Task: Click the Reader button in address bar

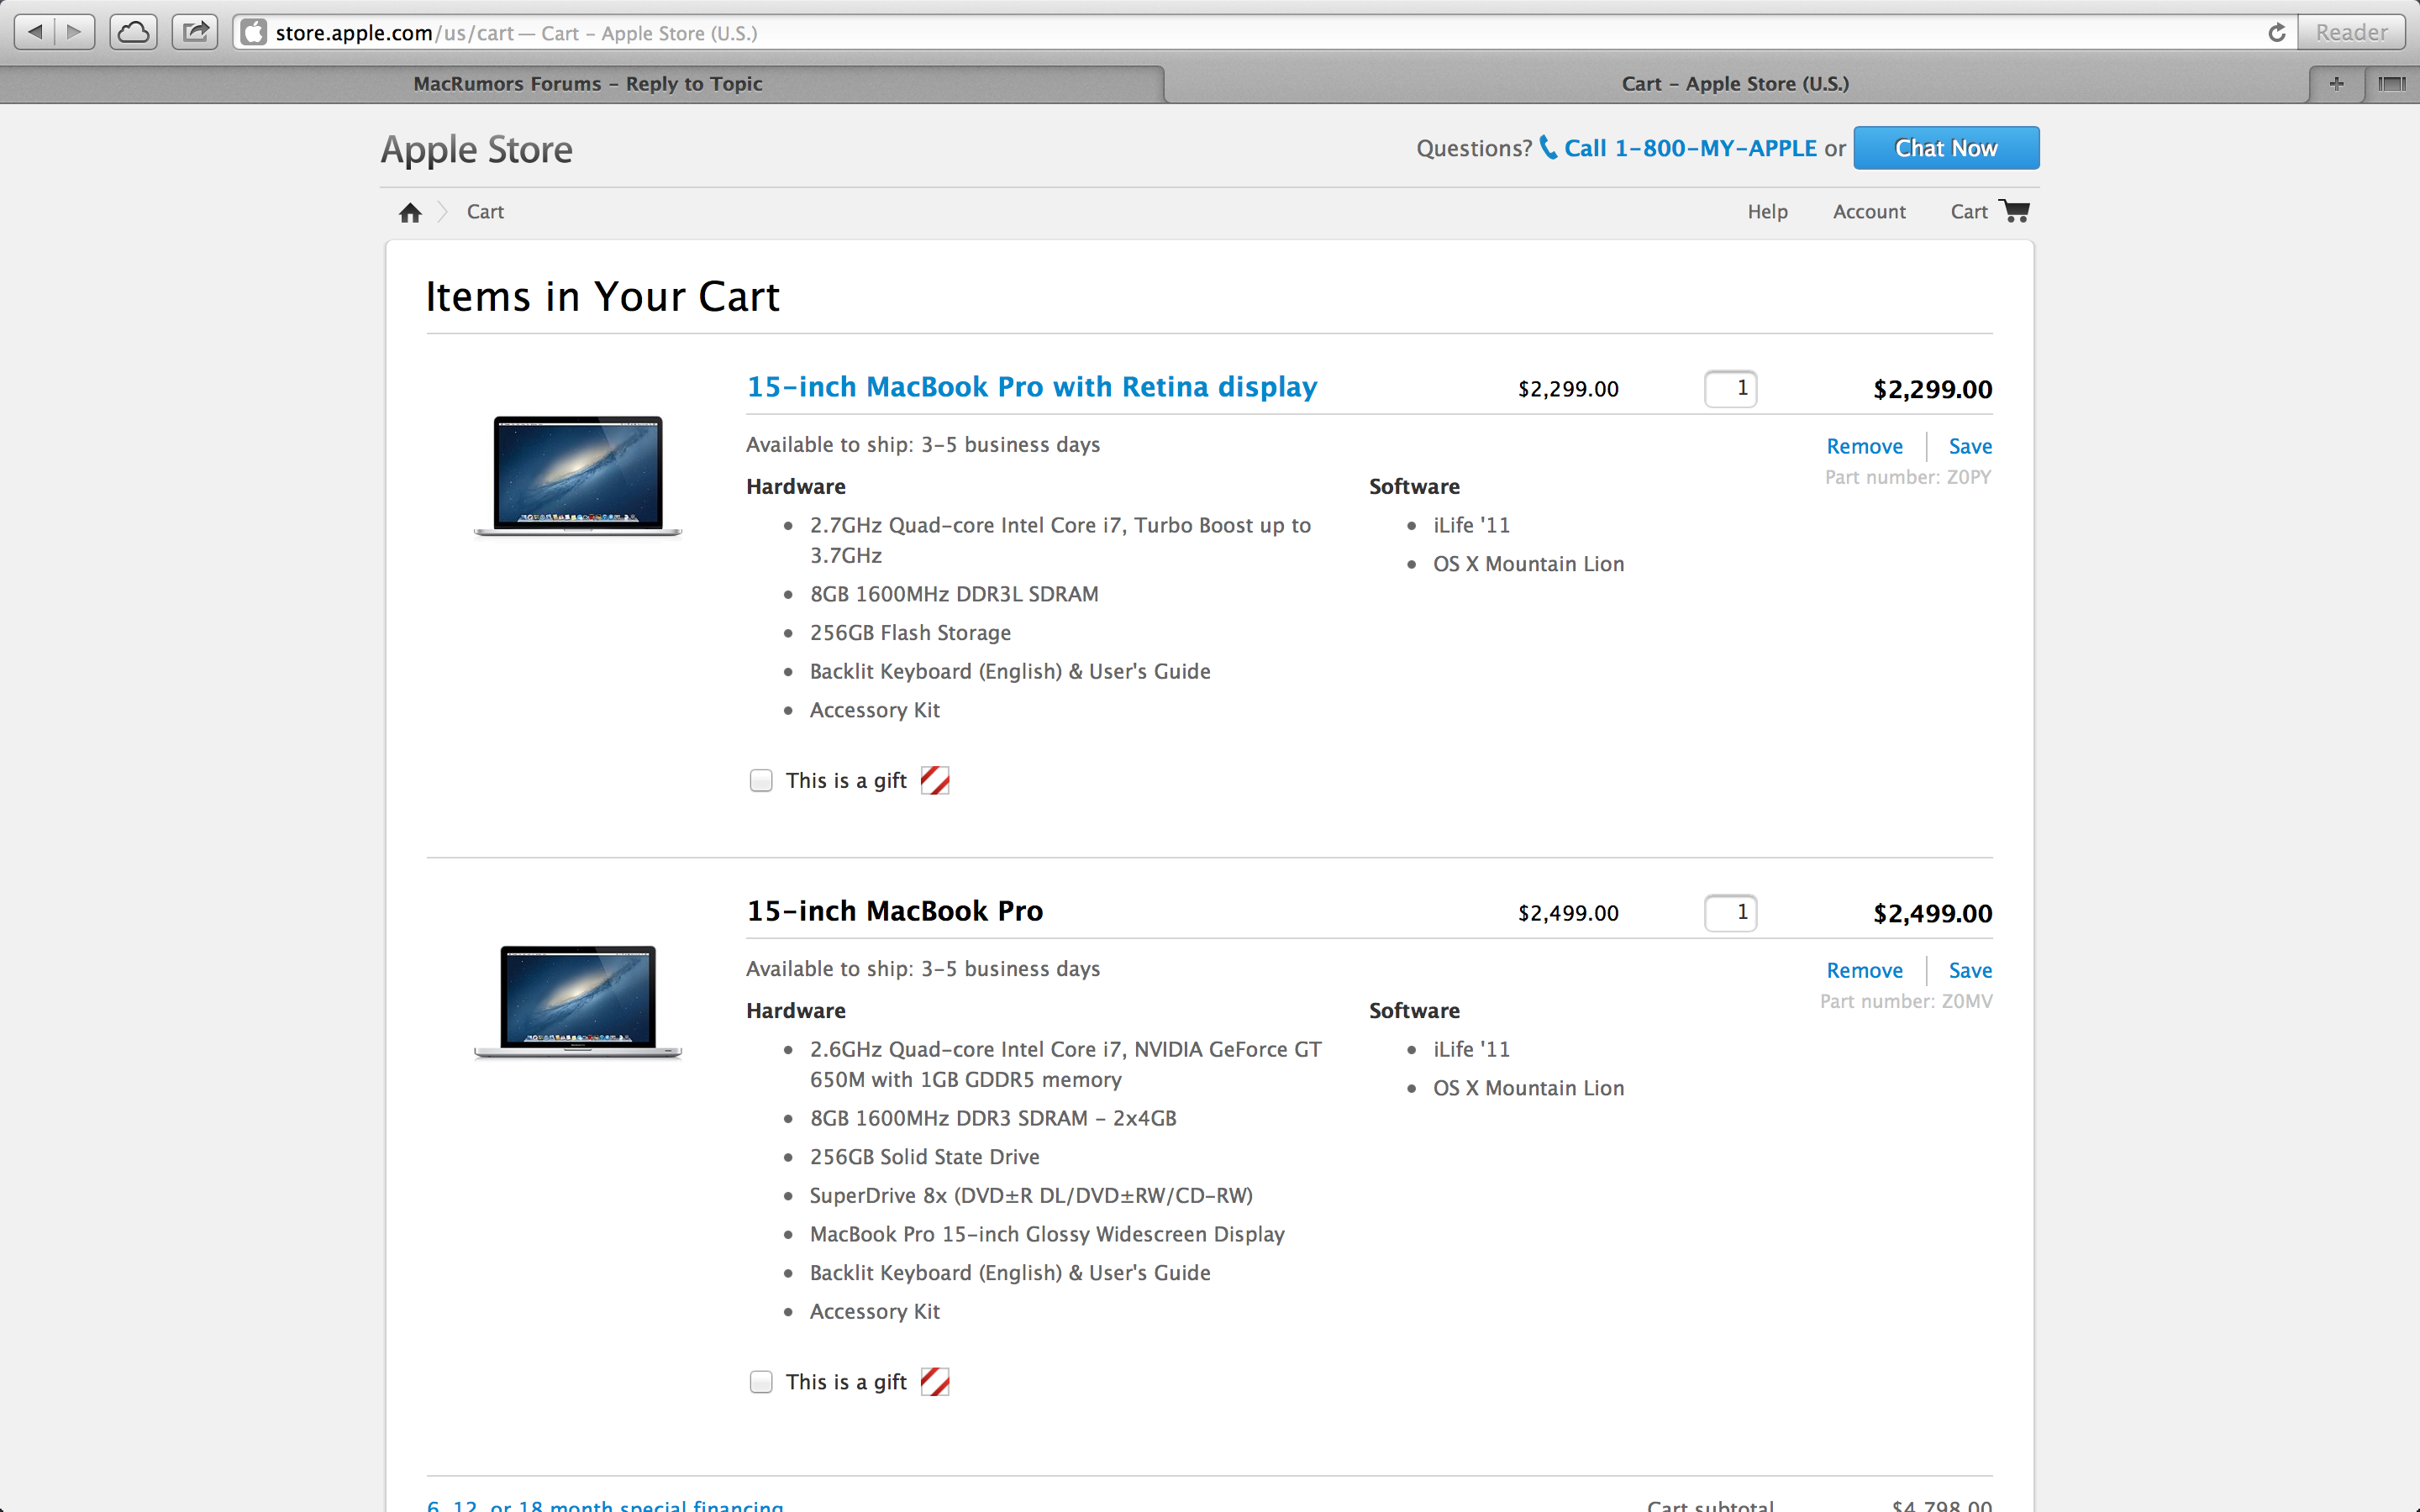Action: [x=2350, y=33]
